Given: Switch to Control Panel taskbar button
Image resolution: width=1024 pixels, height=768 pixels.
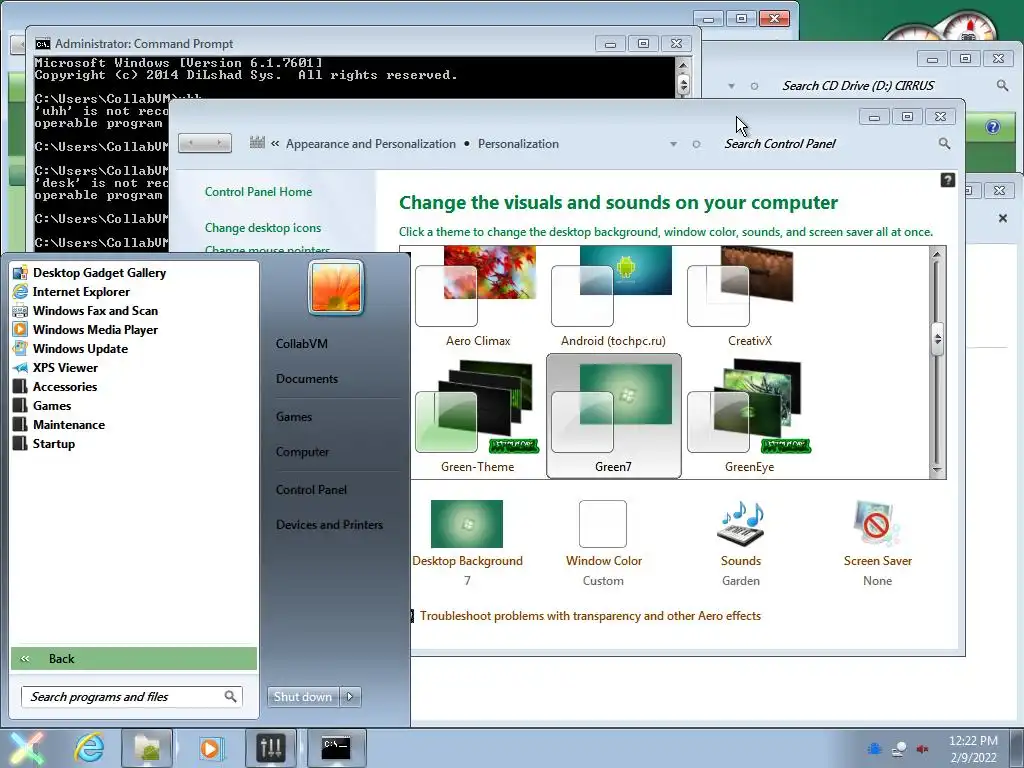Looking at the screenshot, I should click(x=271, y=748).
